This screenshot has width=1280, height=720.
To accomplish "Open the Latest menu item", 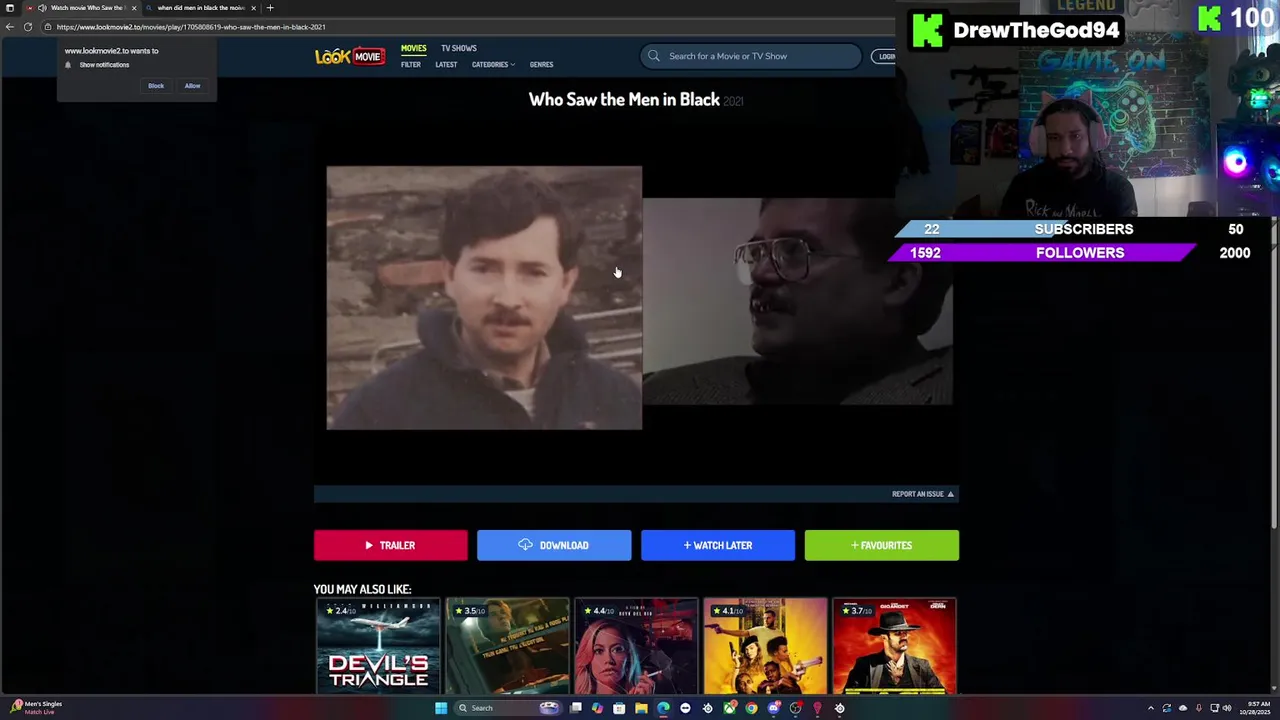I will (446, 65).
